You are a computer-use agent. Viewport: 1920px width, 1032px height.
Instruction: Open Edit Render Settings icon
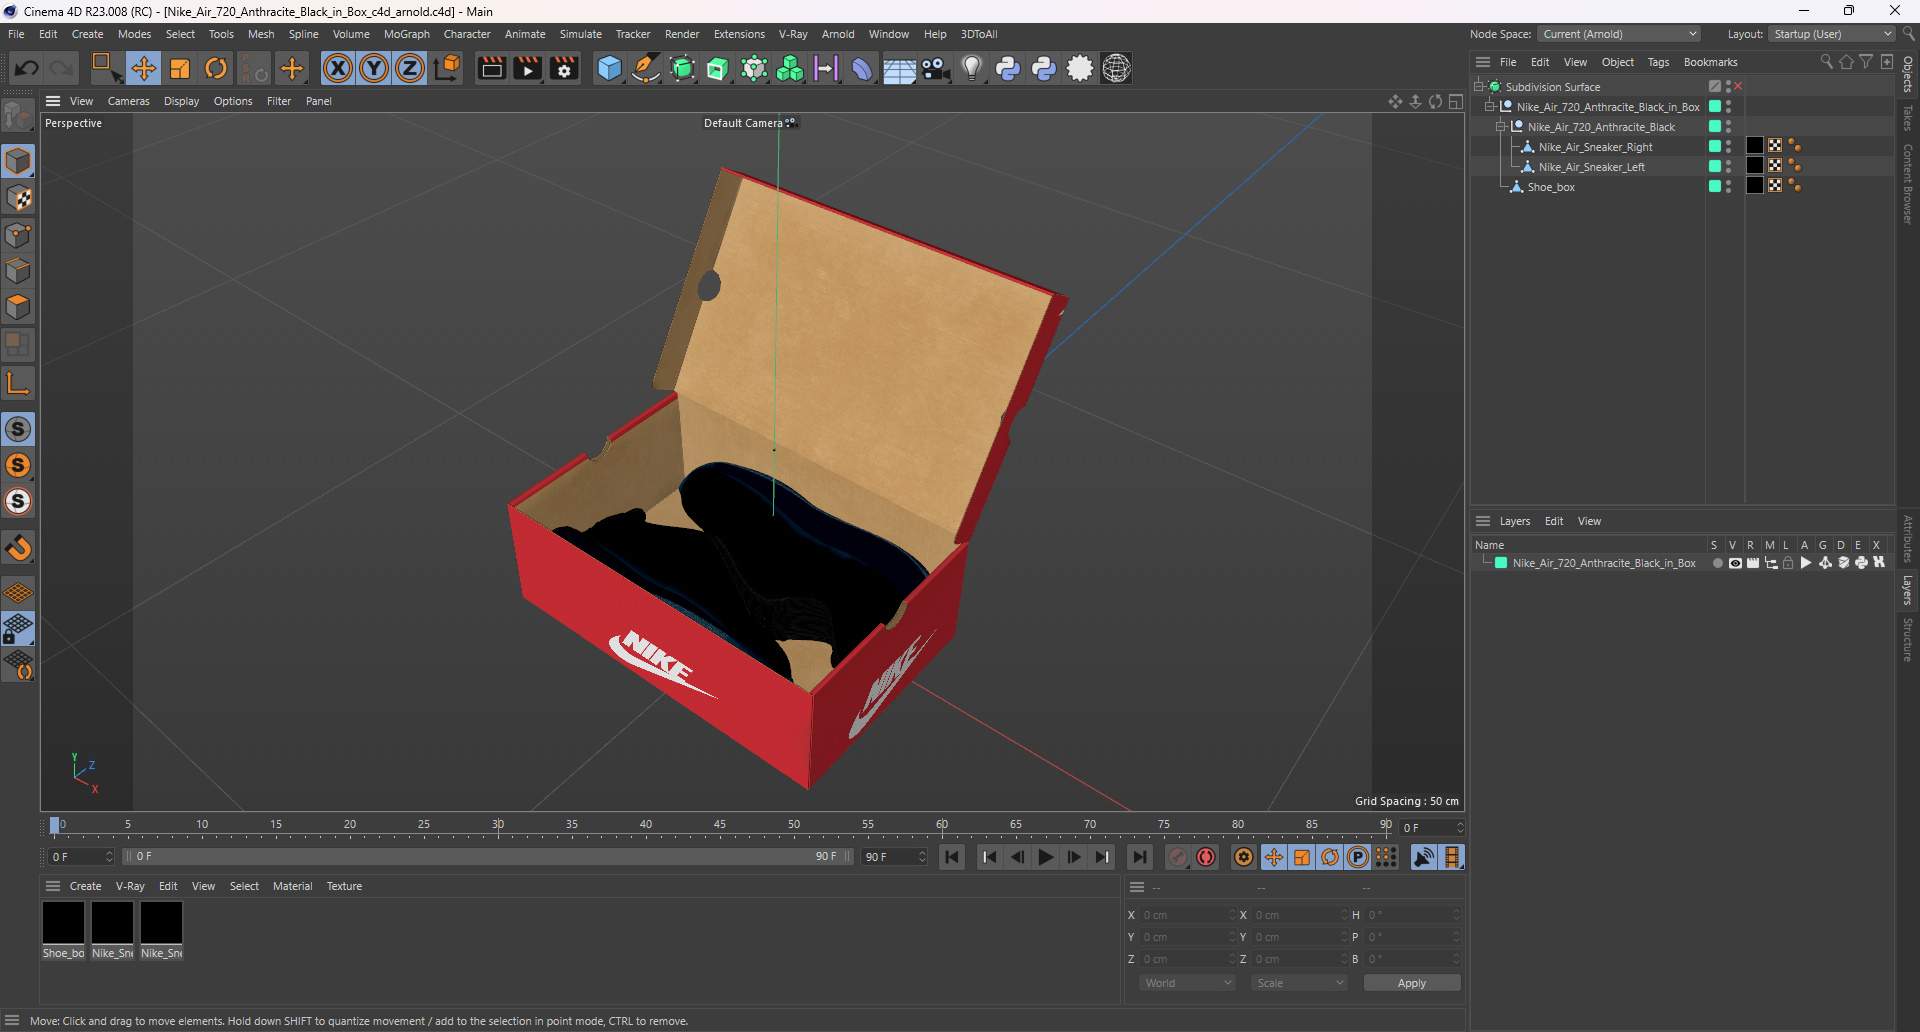pos(564,68)
